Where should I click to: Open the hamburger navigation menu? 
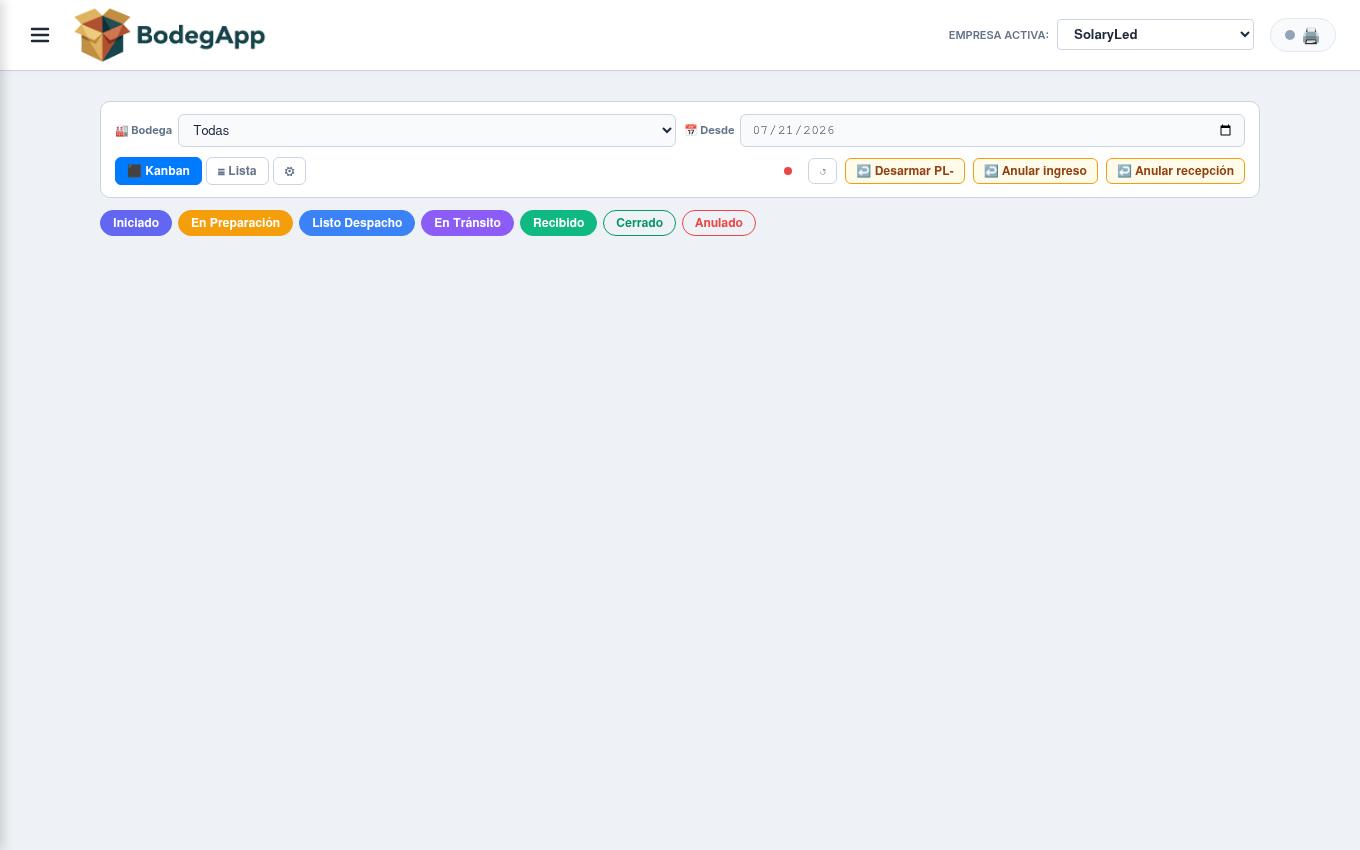[40, 35]
